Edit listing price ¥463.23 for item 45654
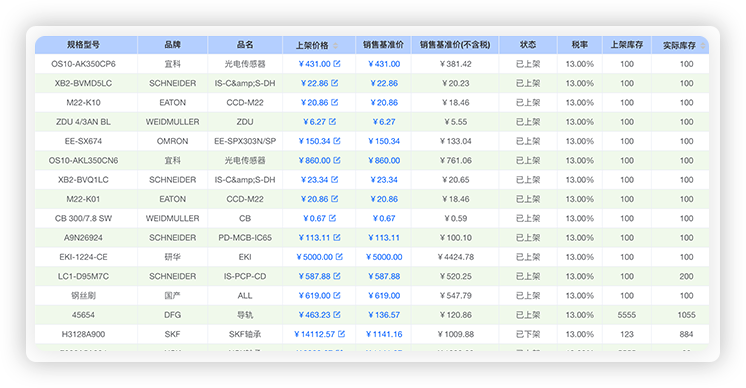 [x=337, y=314]
